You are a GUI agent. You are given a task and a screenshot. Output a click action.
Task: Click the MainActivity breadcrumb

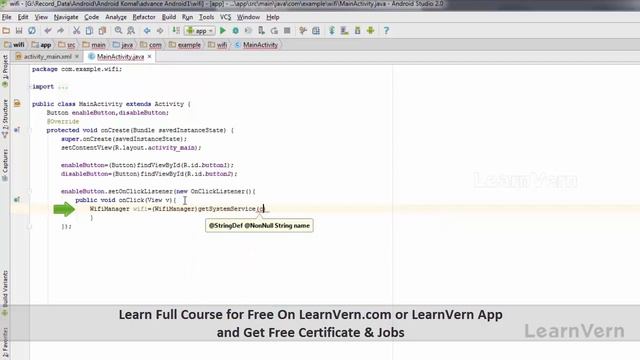[256, 45]
